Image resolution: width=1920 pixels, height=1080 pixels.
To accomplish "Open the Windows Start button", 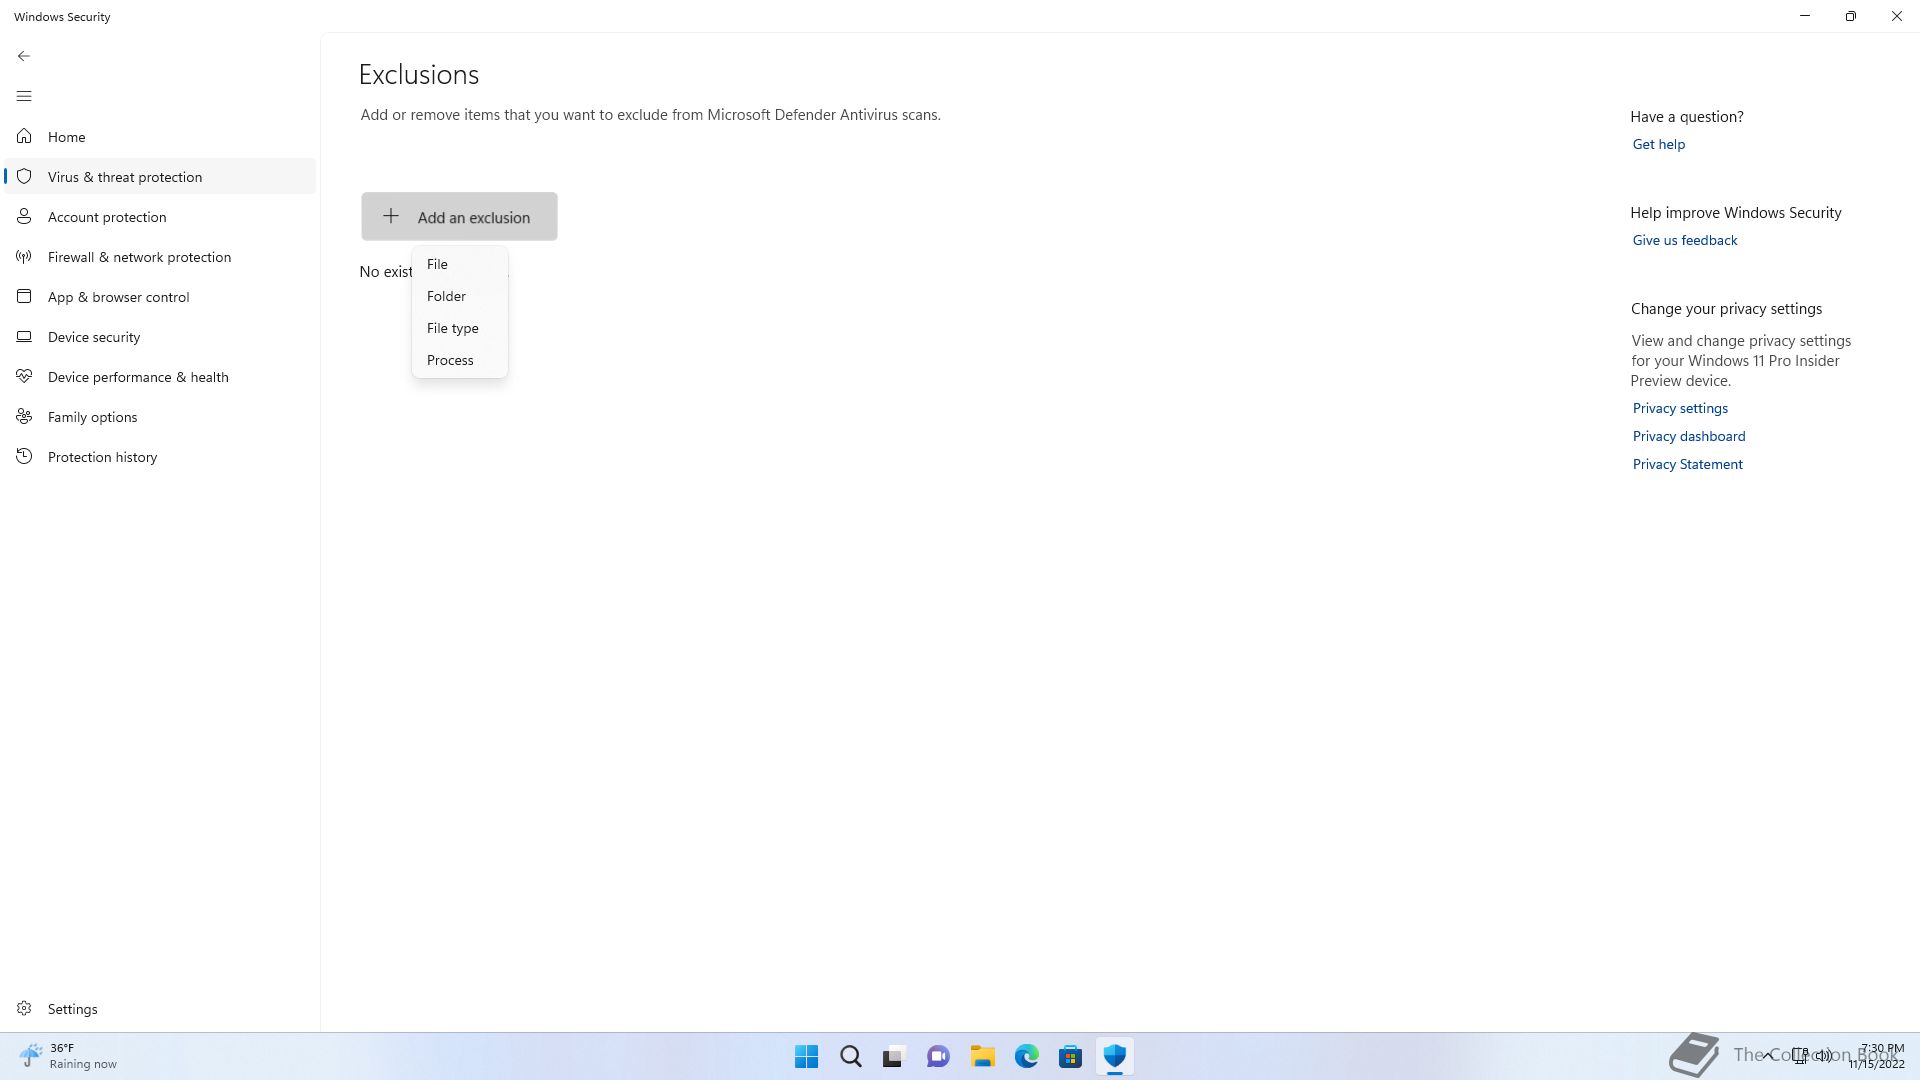I will (x=806, y=1056).
